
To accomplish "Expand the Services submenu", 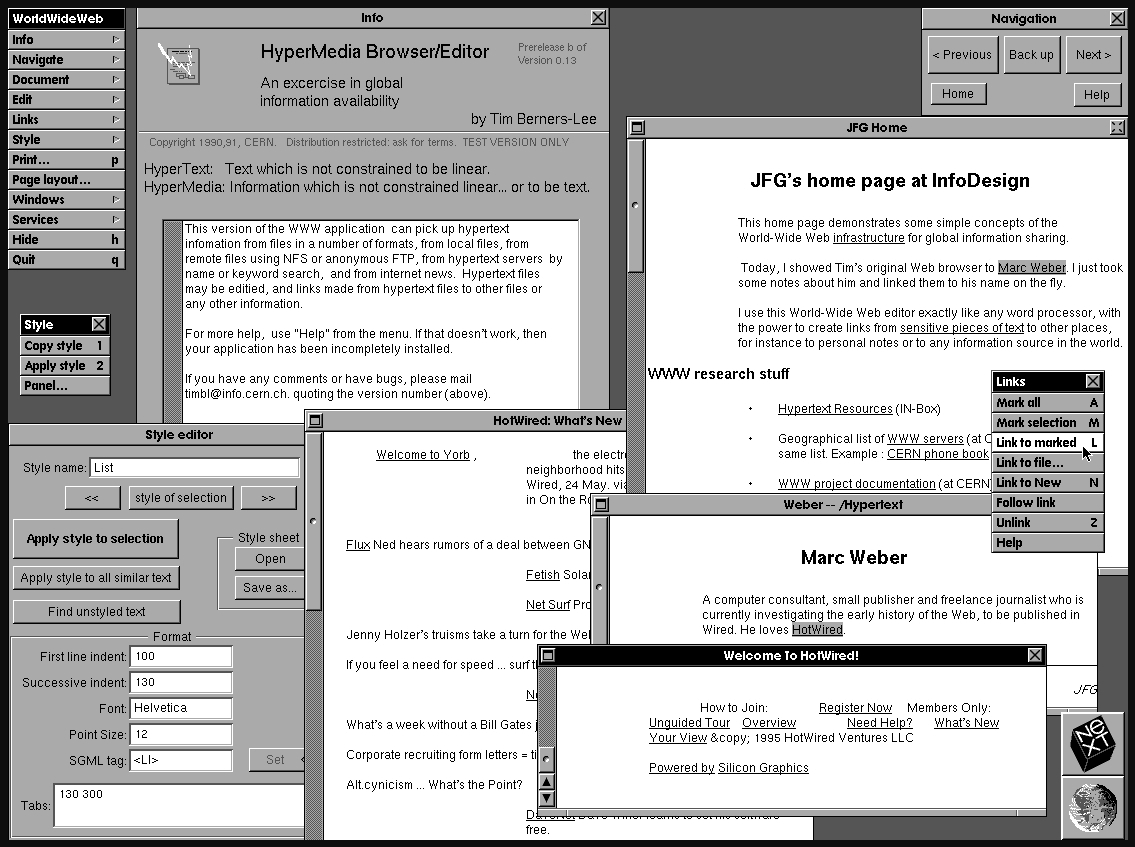I will tap(66, 219).
